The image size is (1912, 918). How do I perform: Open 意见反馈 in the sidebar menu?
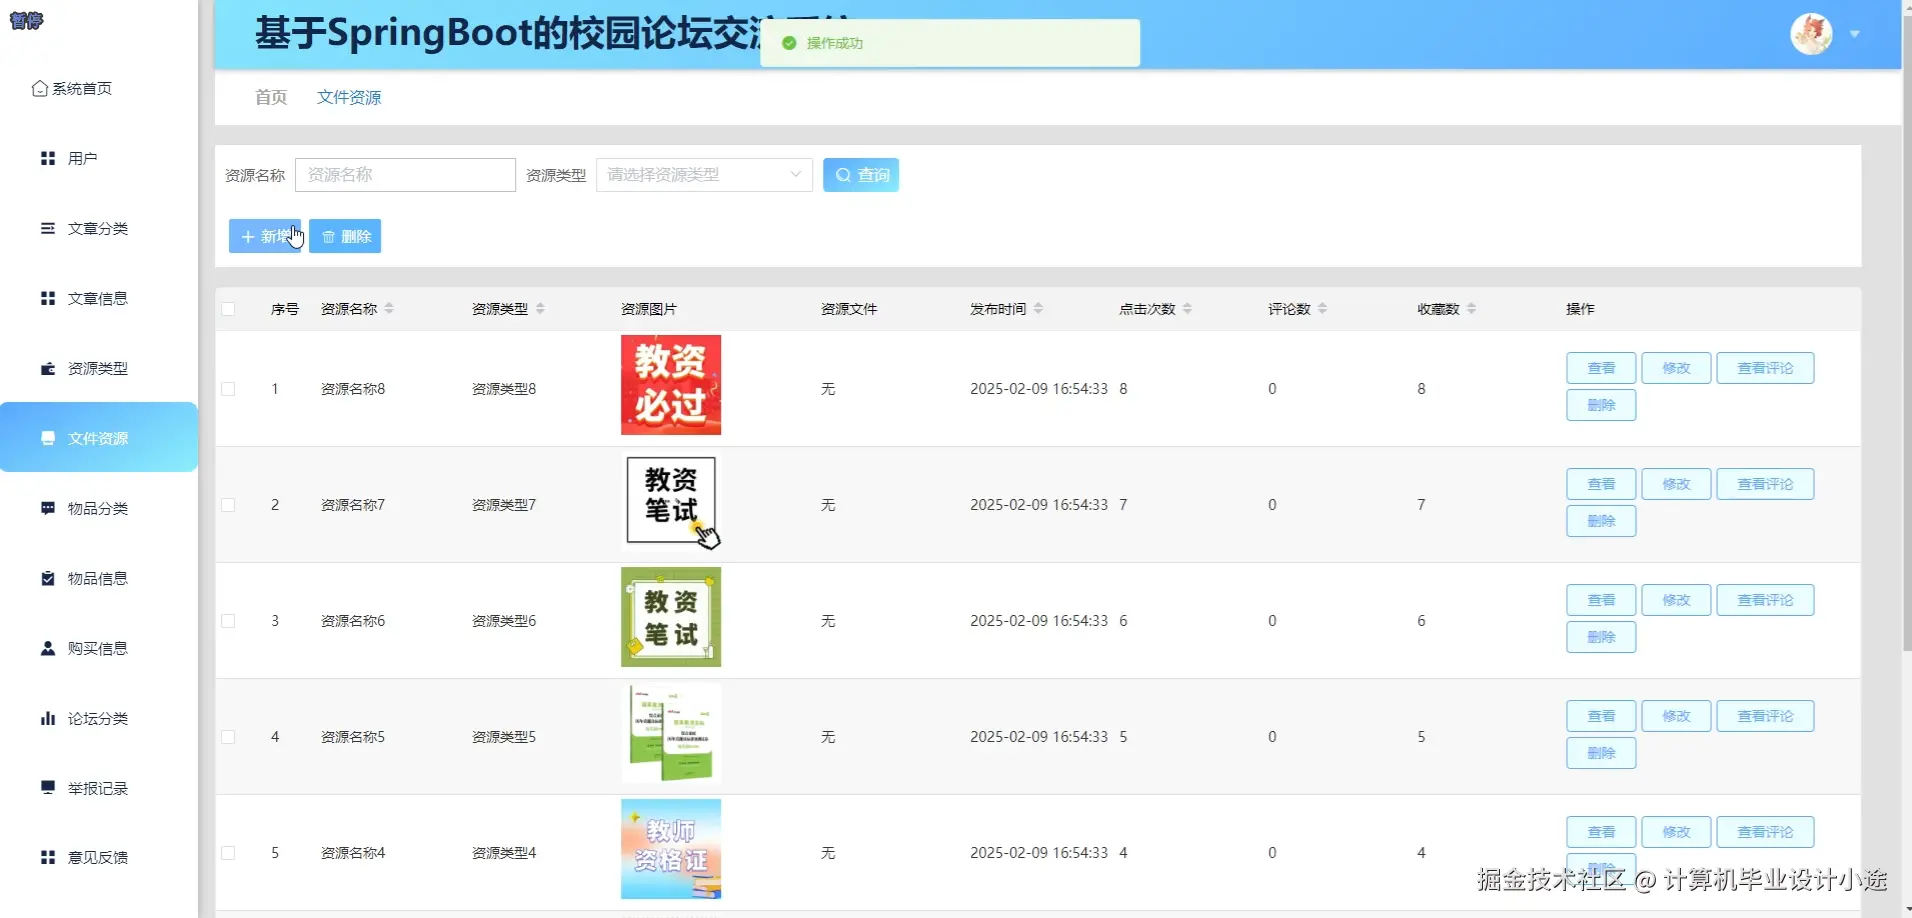99,857
